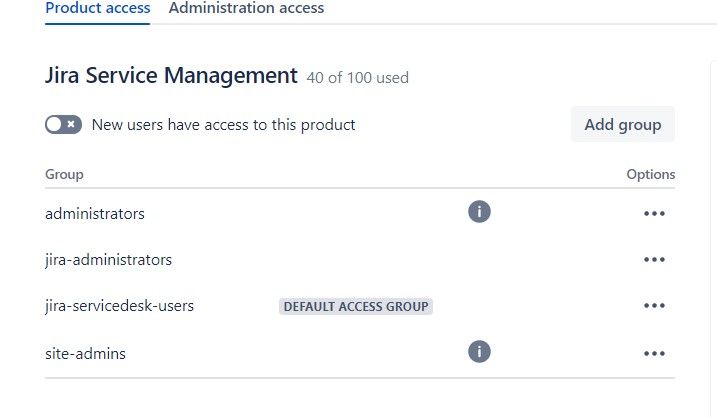The height and width of the screenshot is (417, 717).
Task: Click the Jira Service Management heading
Action: click(171, 75)
